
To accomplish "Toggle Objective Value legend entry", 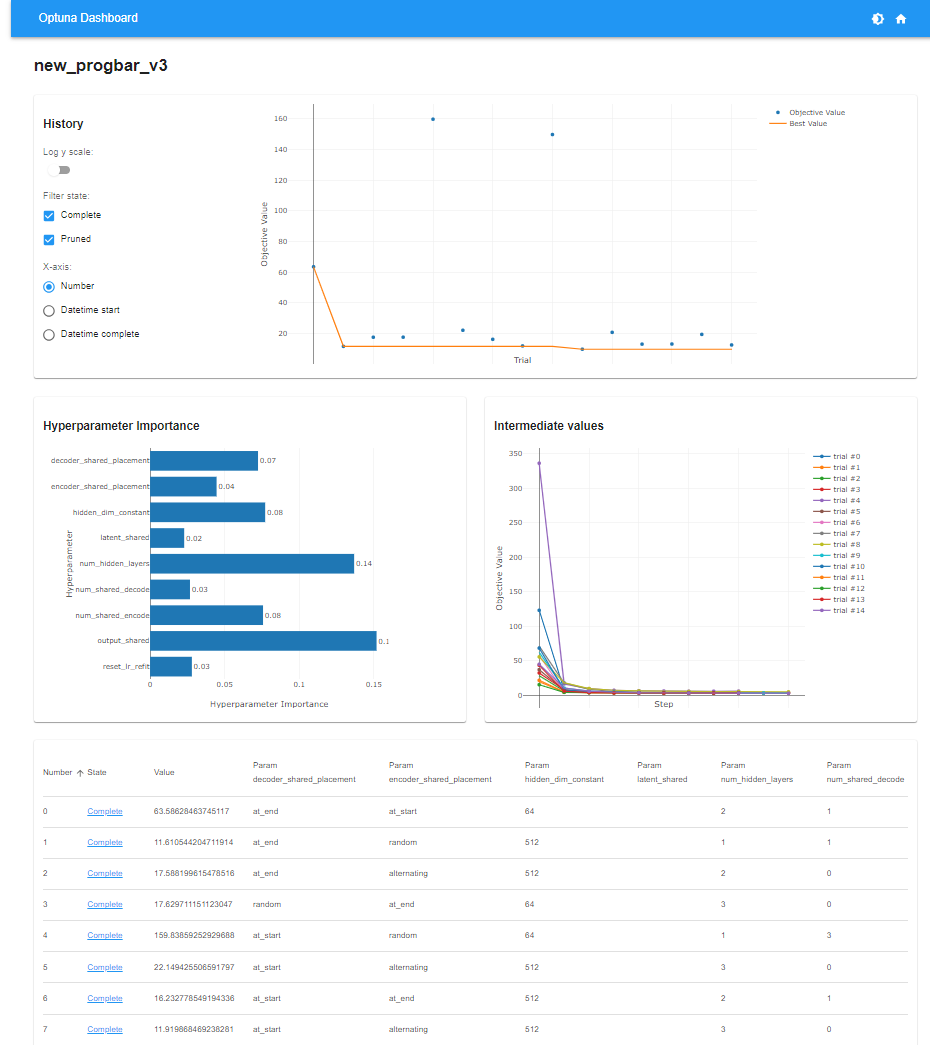I will [x=807, y=113].
